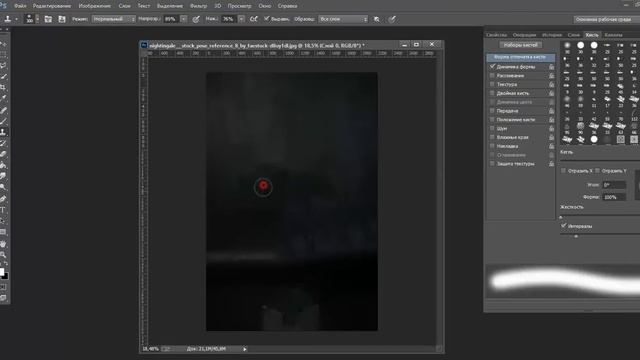This screenshot has width=640, height=360.
Task: Select the Rectangular Marquee tool
Action: coord(3,54)
